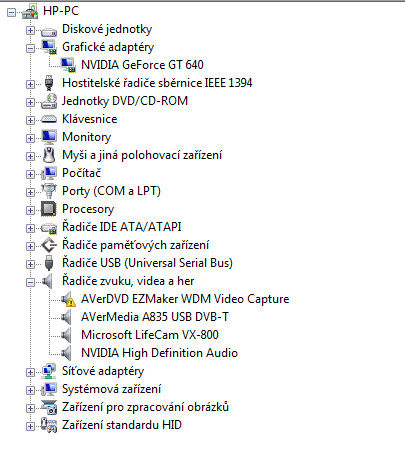Select NVIDIA High Definition Audio entry
This screenshot has height=452, width=405.
[159, 353]
